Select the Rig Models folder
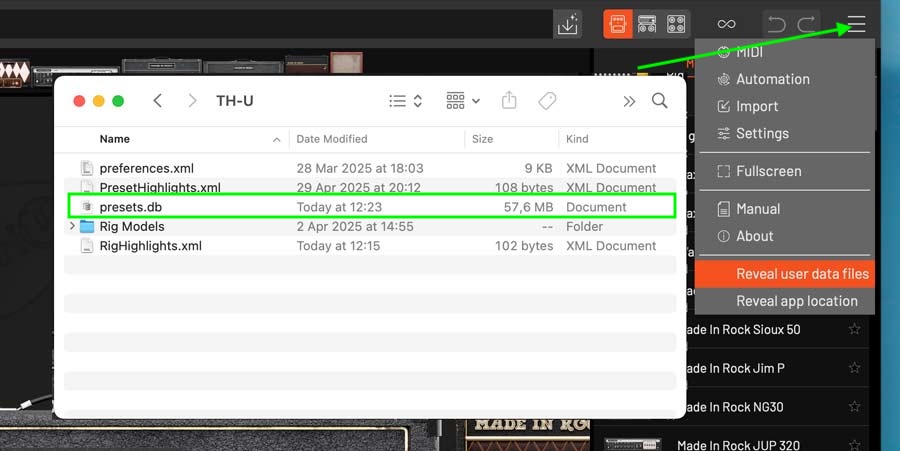 pos(370,226)
